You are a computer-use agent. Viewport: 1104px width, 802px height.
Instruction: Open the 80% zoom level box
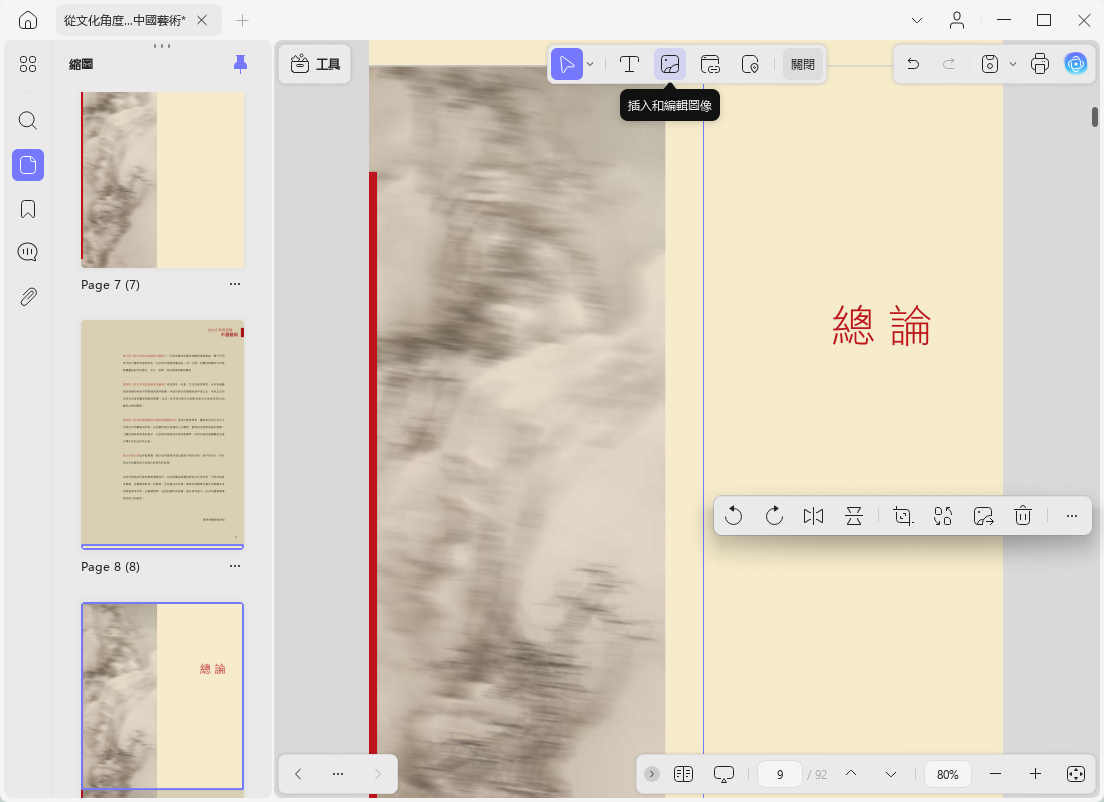point(948,774)
